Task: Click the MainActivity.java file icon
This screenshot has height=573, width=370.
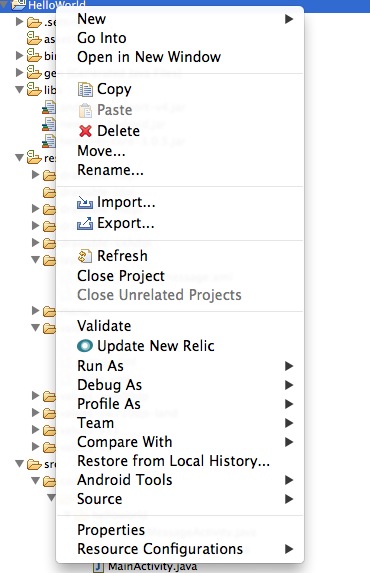Action: pos(98,568)
